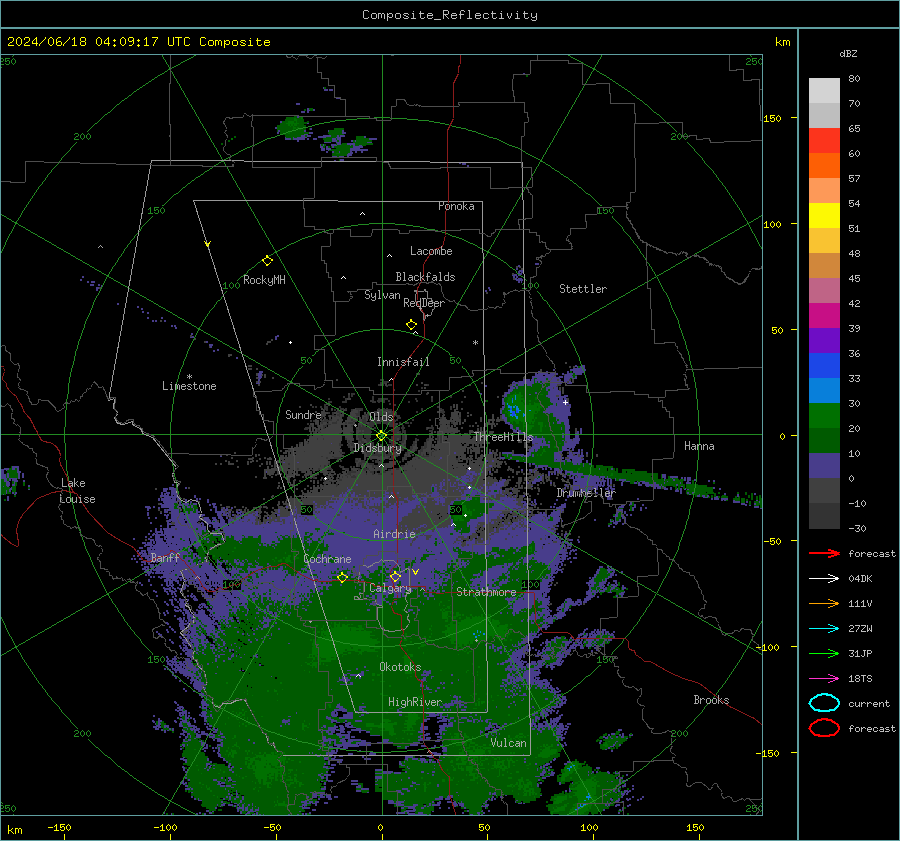The height and width of the screenshot is (841, 900).
Task: Click the yellow diamond marker near RedDeer
Action: 411,325
